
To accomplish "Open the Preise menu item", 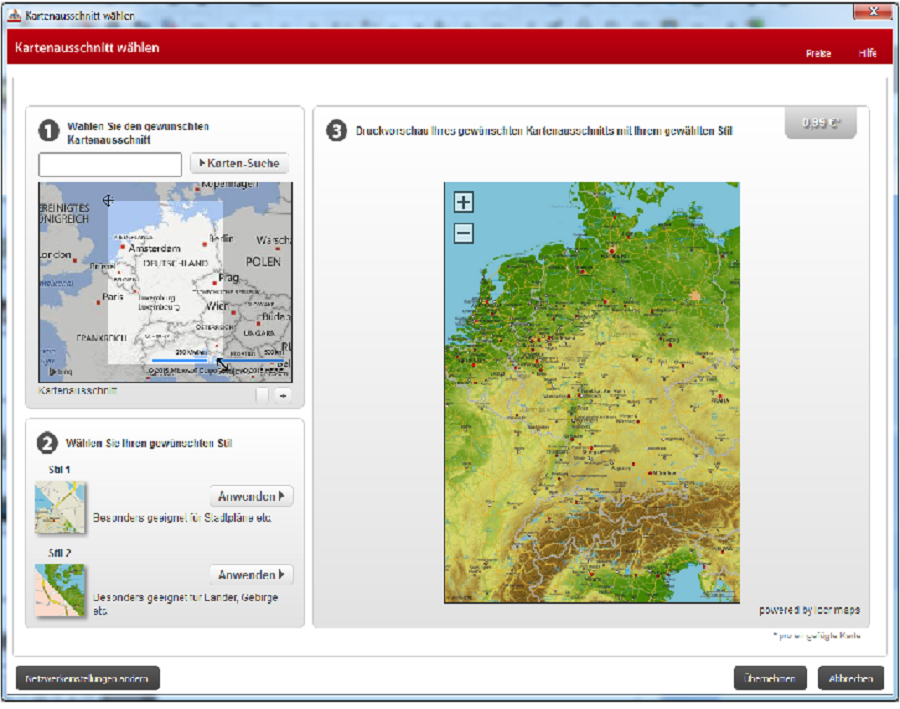I will pyautogui.click(x=818, y=53).
